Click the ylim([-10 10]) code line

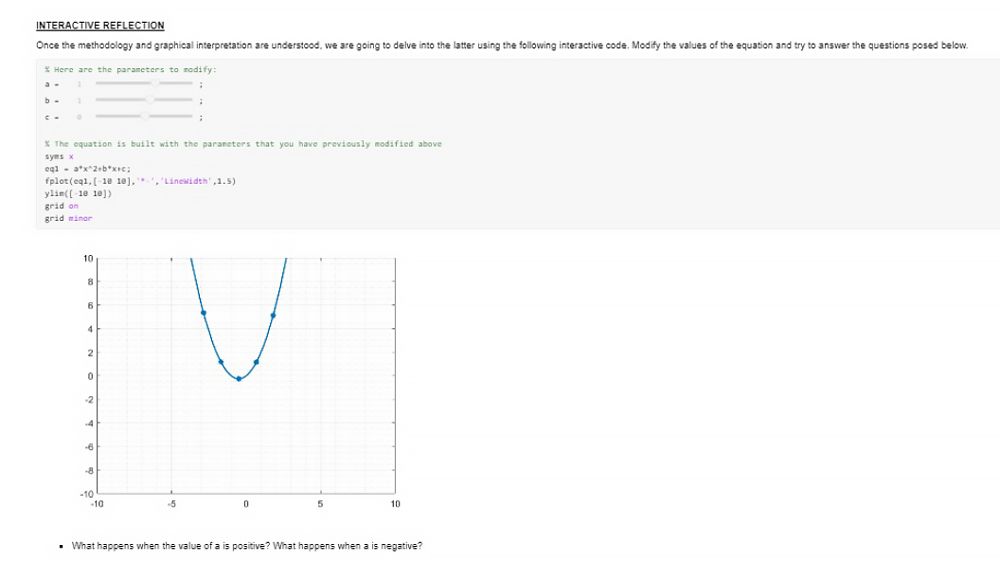78,193
